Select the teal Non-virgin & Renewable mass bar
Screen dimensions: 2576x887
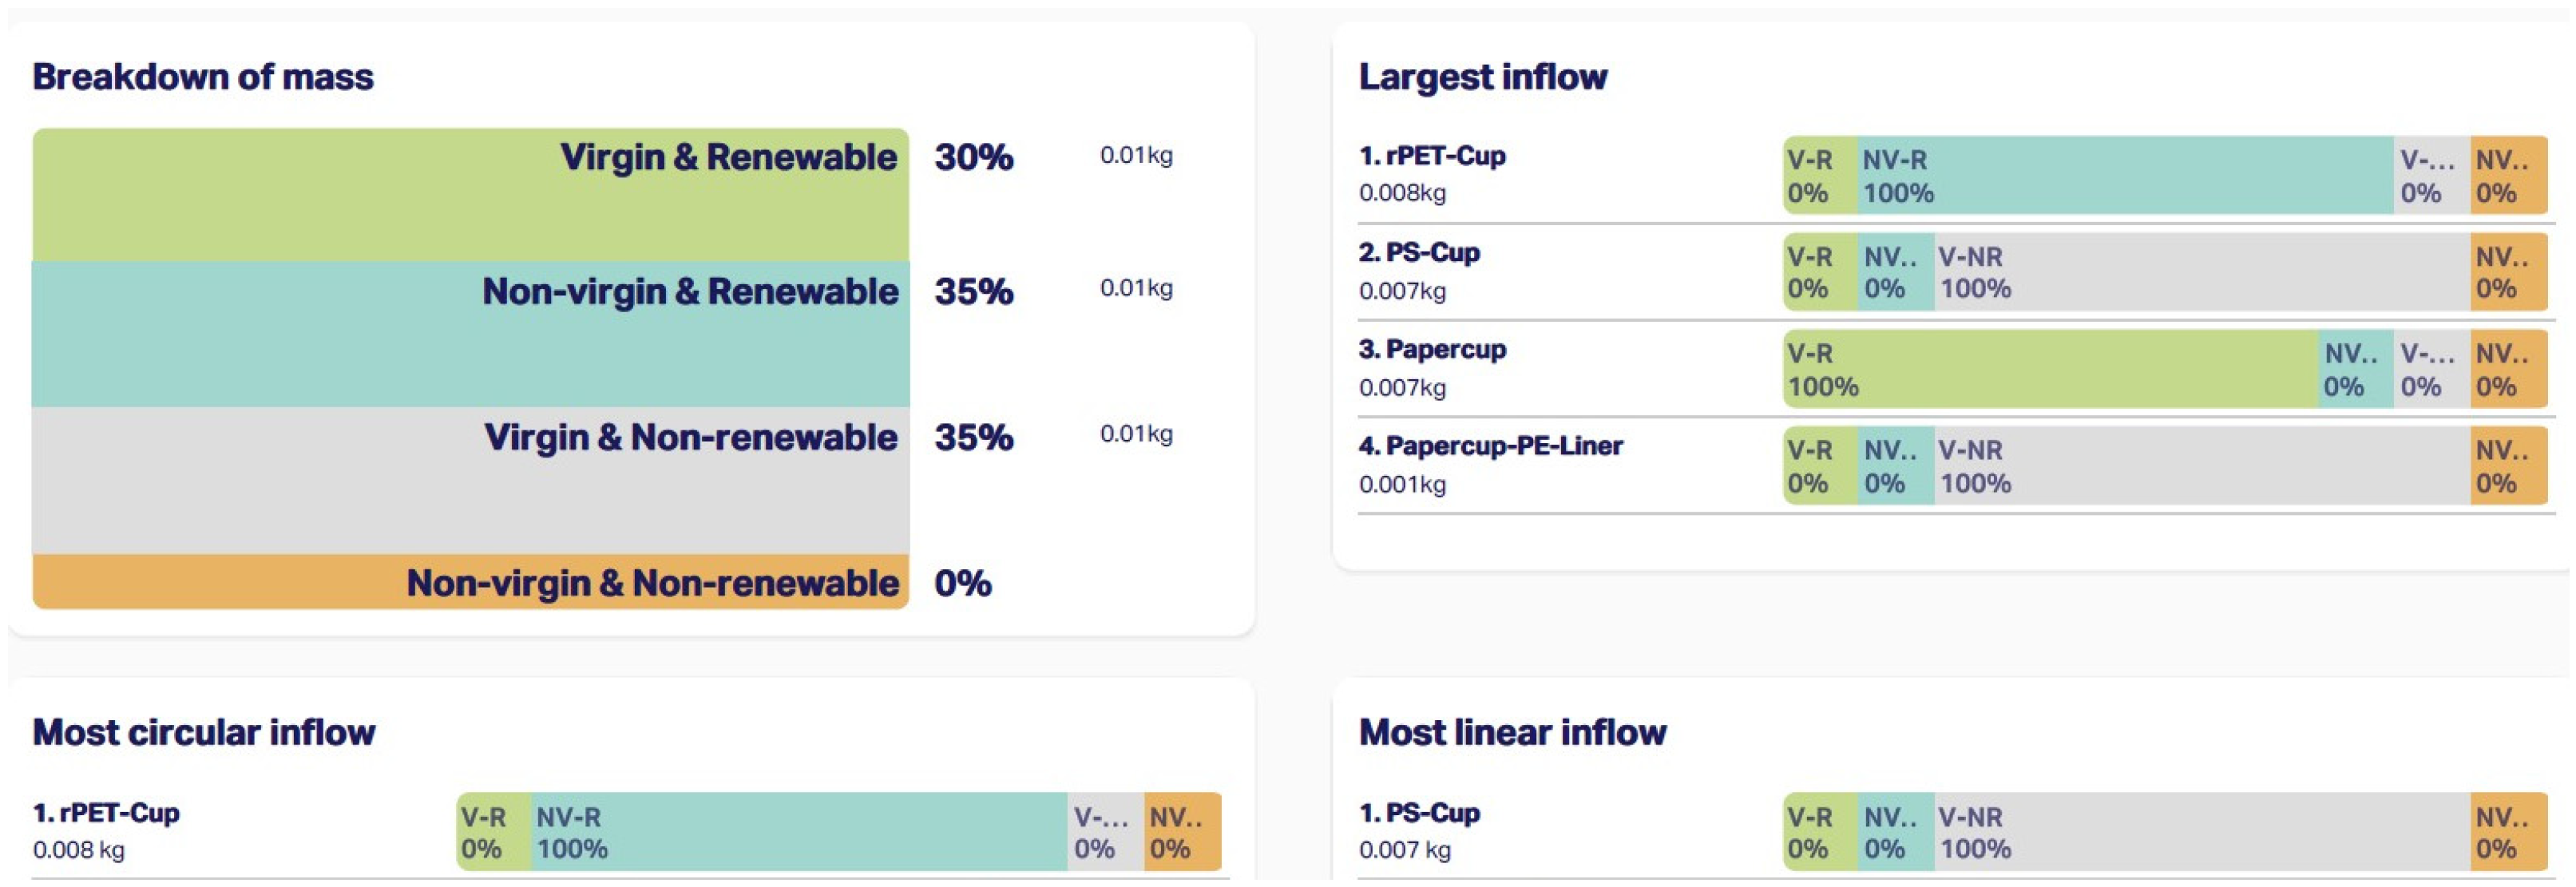470,334
